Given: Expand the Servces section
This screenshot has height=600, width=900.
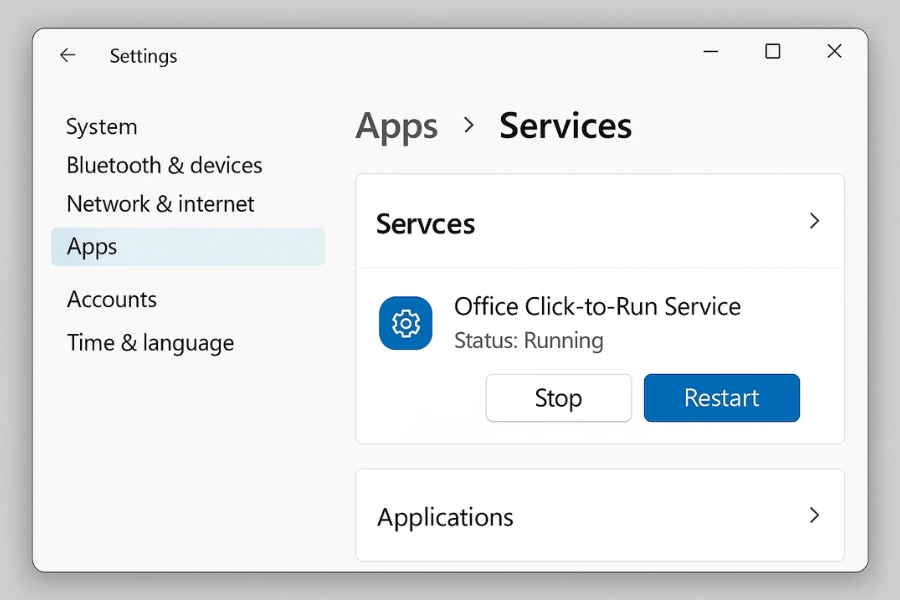Looking at the screenshot, I should (x=600, y=221).
